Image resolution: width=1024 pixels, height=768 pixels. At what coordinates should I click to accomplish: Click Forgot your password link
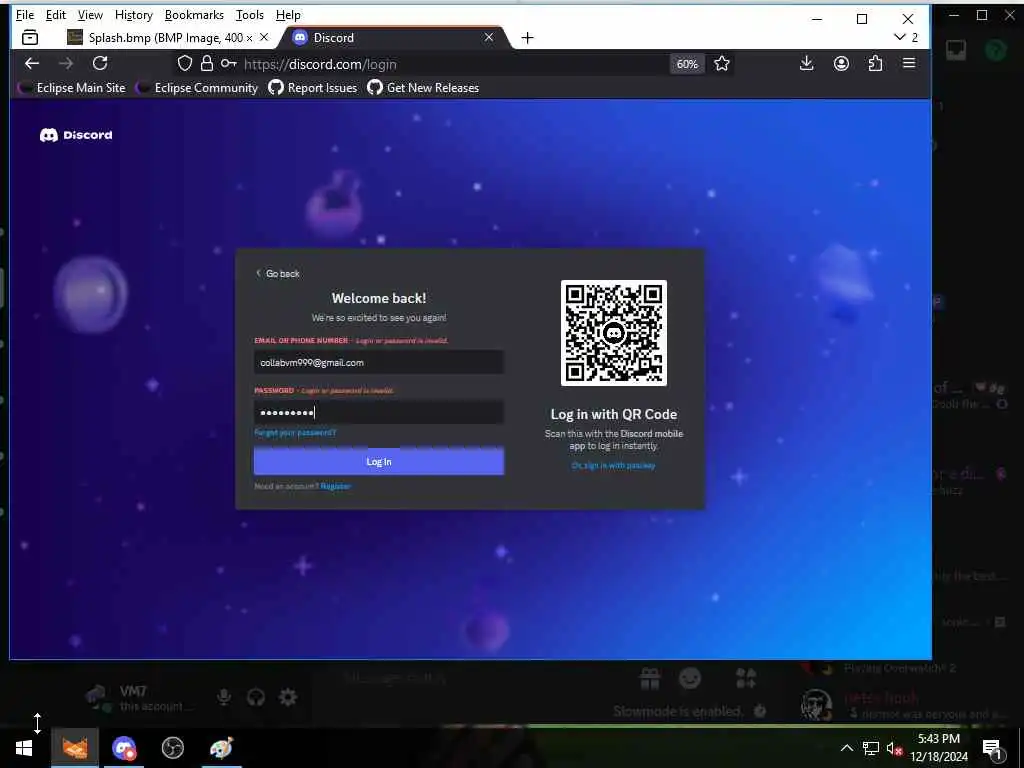tap(295, 432)
